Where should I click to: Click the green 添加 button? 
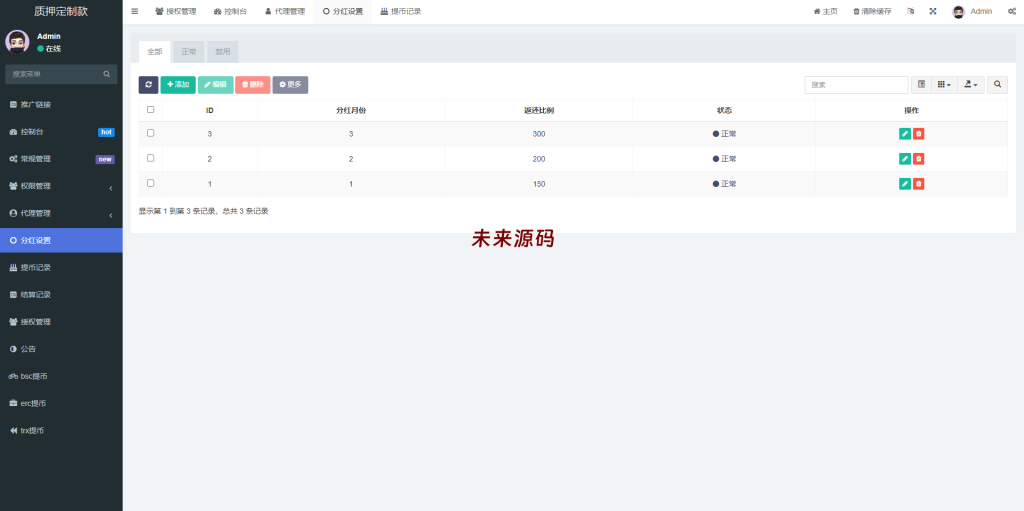(178, 85)
